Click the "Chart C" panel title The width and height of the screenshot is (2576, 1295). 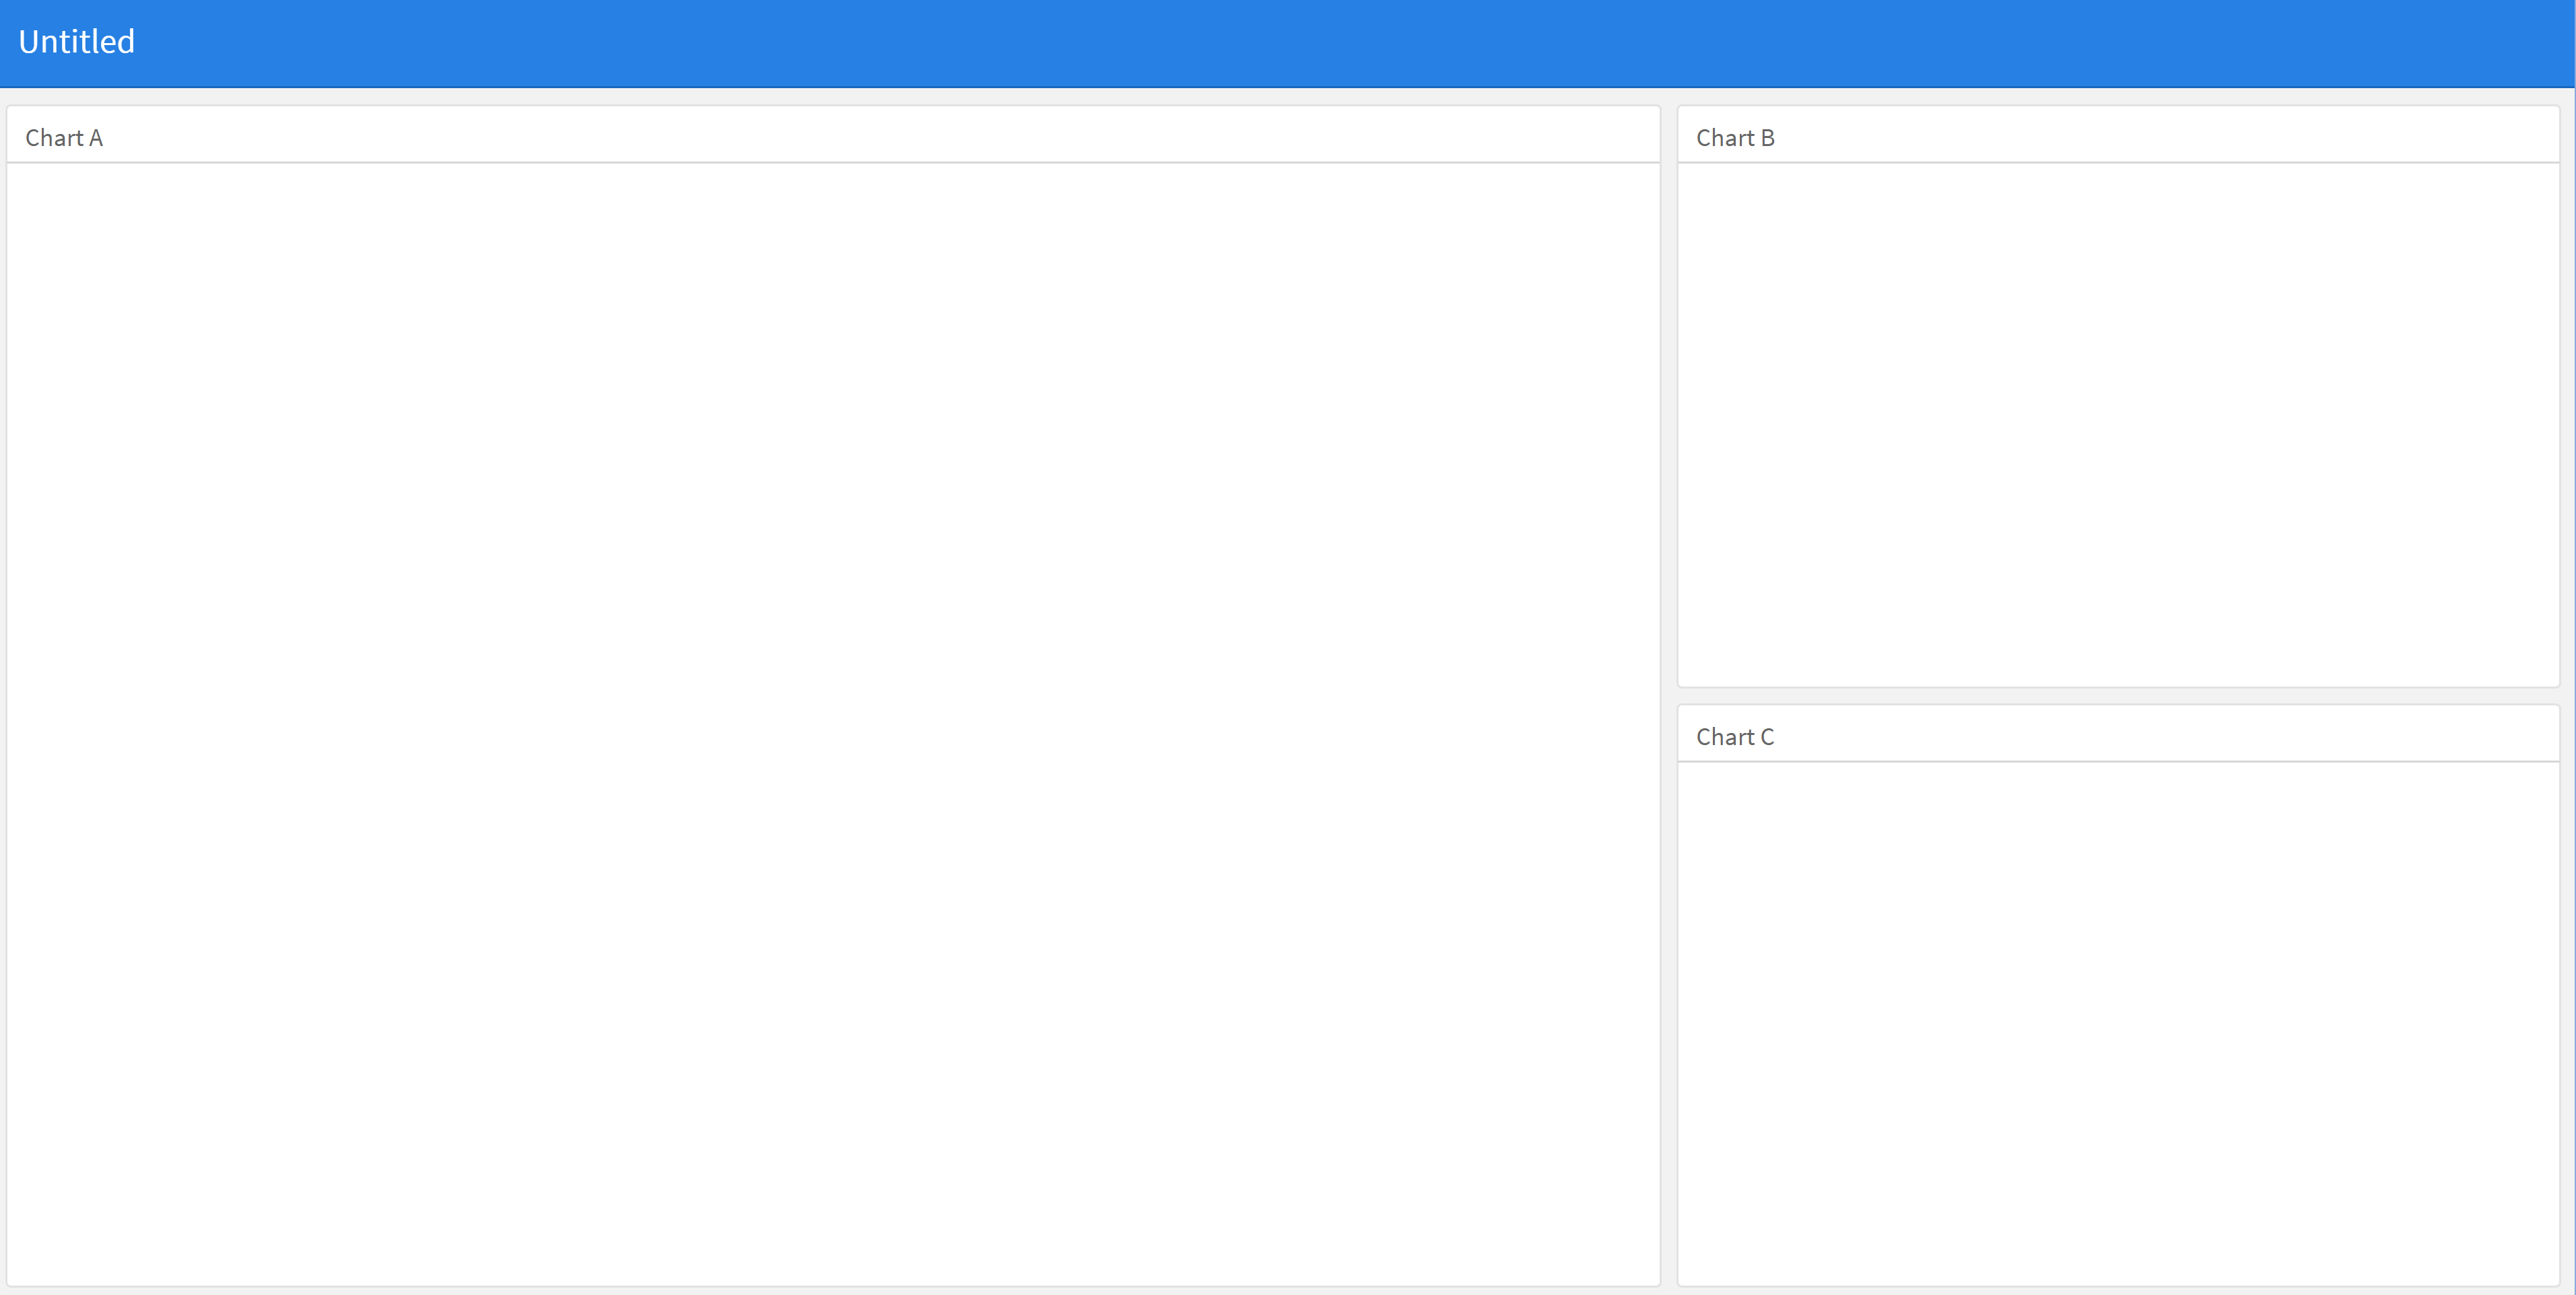(x=1735, y=737)
